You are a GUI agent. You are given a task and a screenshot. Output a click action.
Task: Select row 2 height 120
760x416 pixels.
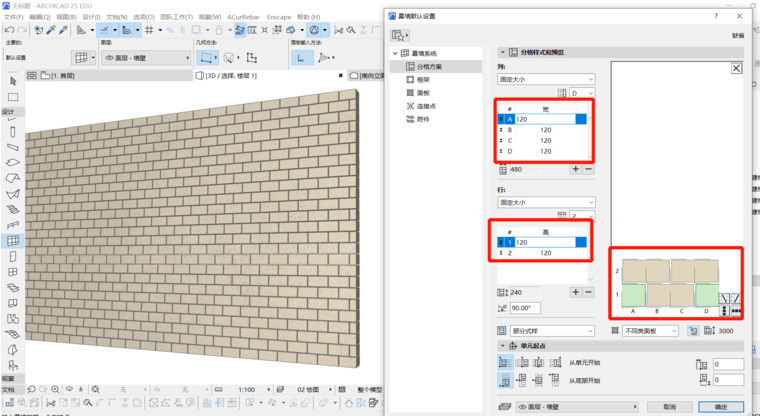543,253
